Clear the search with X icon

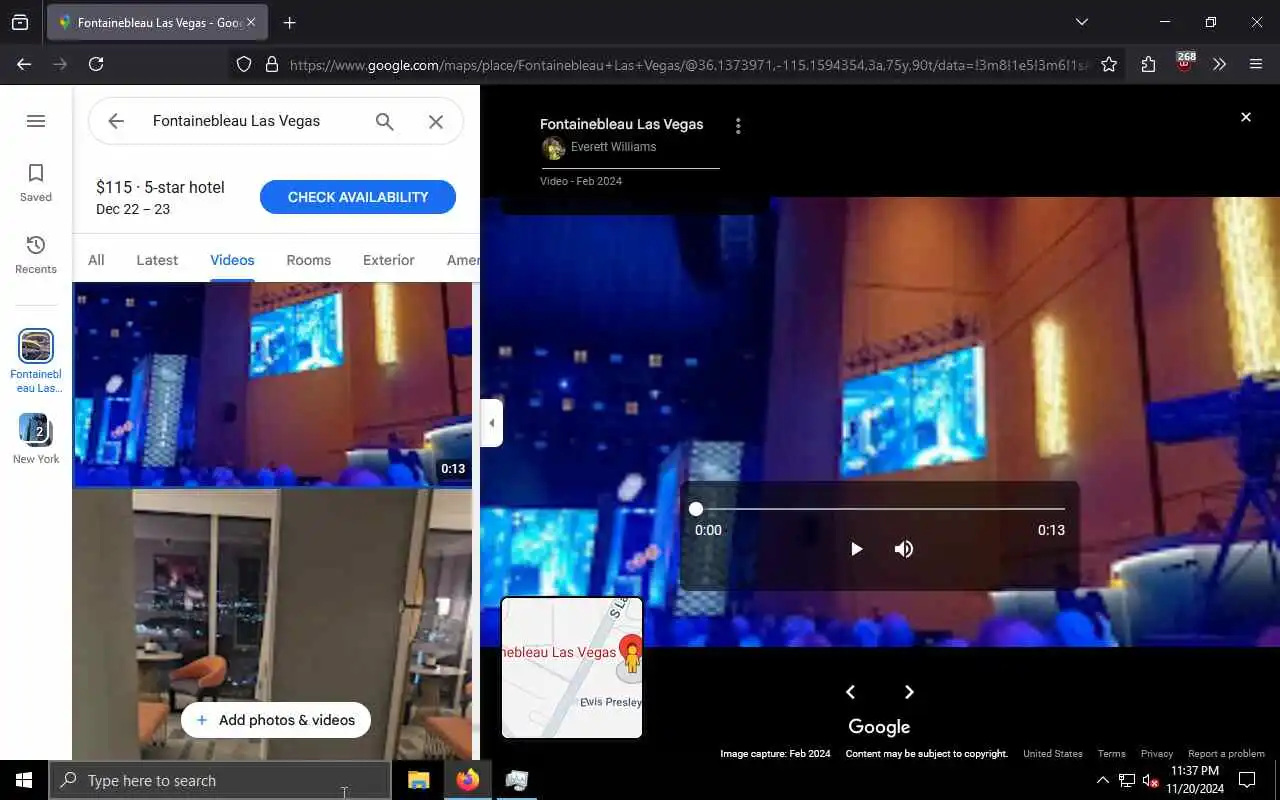tap(436, 121)
